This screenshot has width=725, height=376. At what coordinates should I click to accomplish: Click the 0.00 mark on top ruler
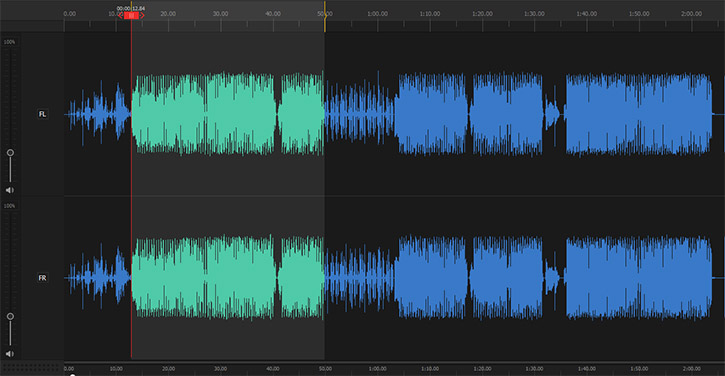69,14
